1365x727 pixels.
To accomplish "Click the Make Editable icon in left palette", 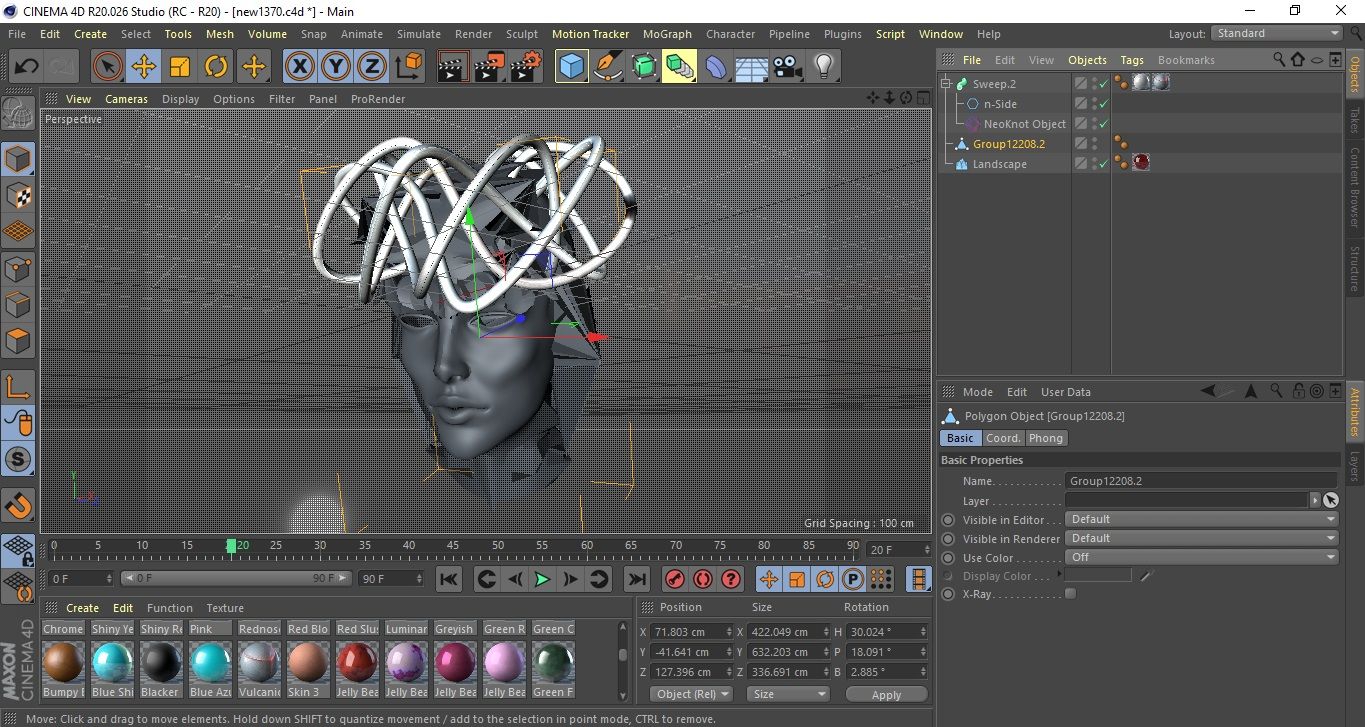I will pyautogui.click(x=18, y=114).
